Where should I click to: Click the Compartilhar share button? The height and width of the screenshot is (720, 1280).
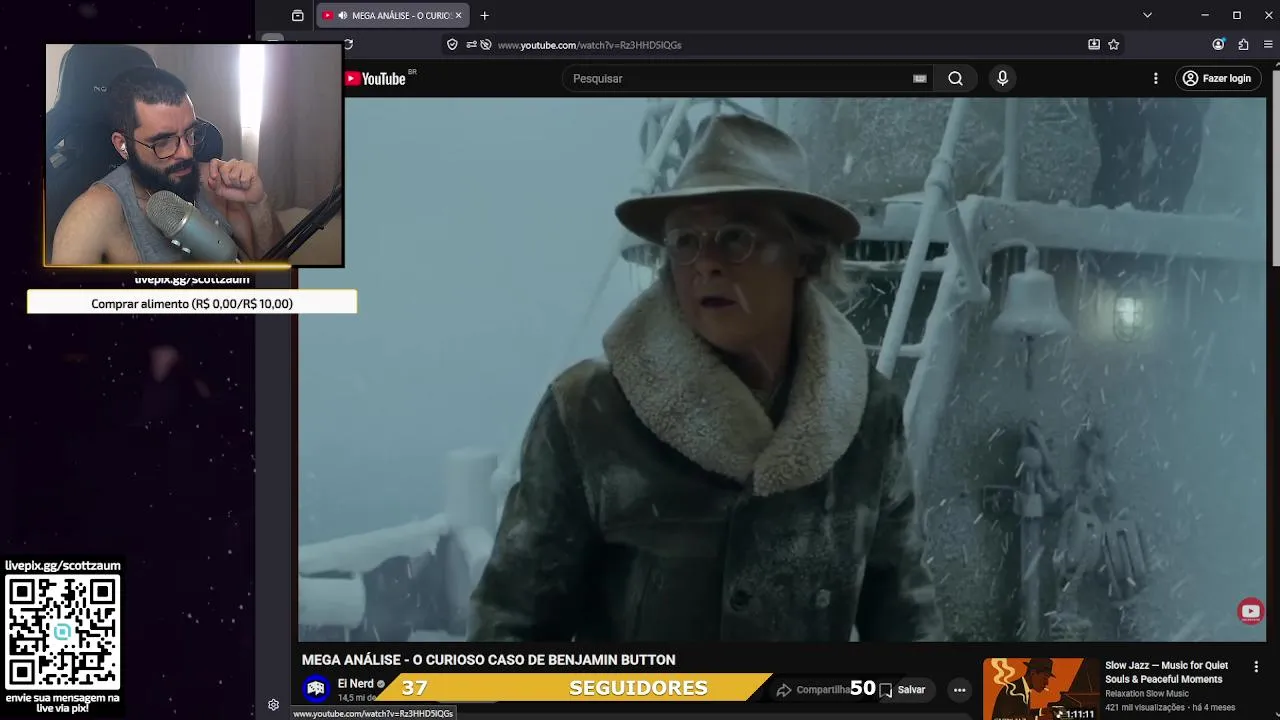click(x=813, y=689)
